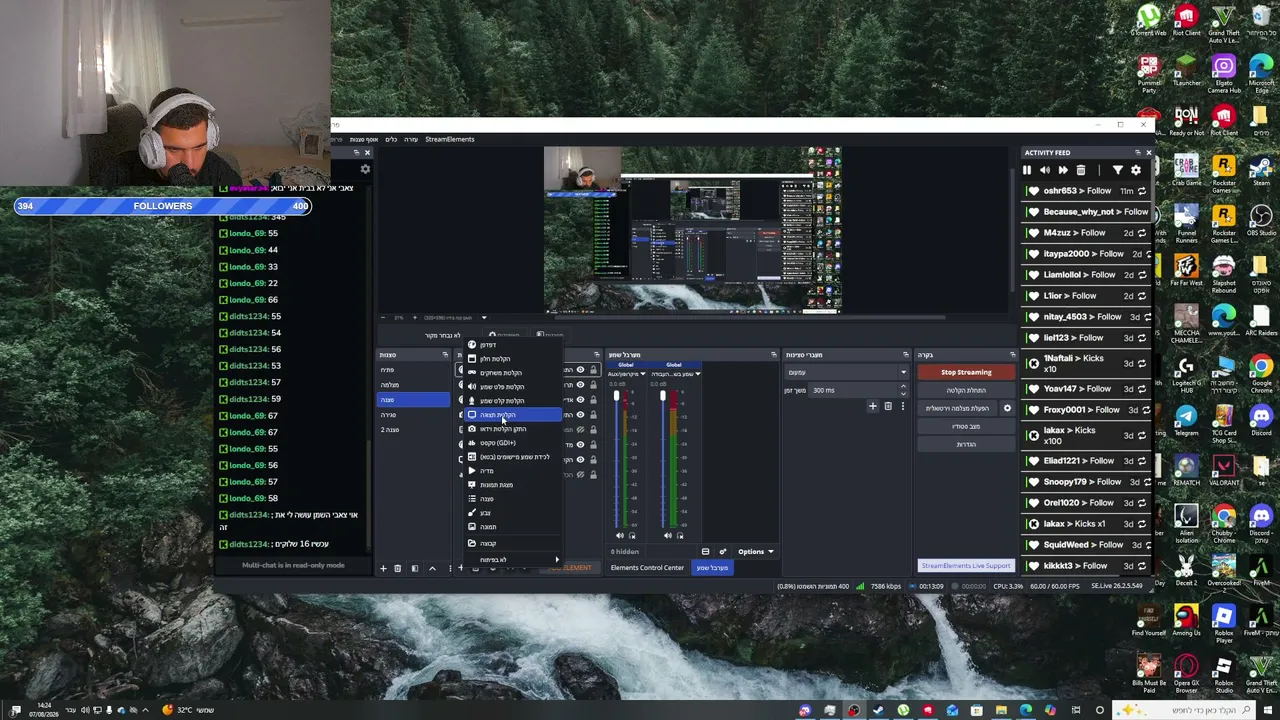Move the scene up with arrow icon
The height and width of the screenshot is (720, 1280).
click(x=432, y=568)
